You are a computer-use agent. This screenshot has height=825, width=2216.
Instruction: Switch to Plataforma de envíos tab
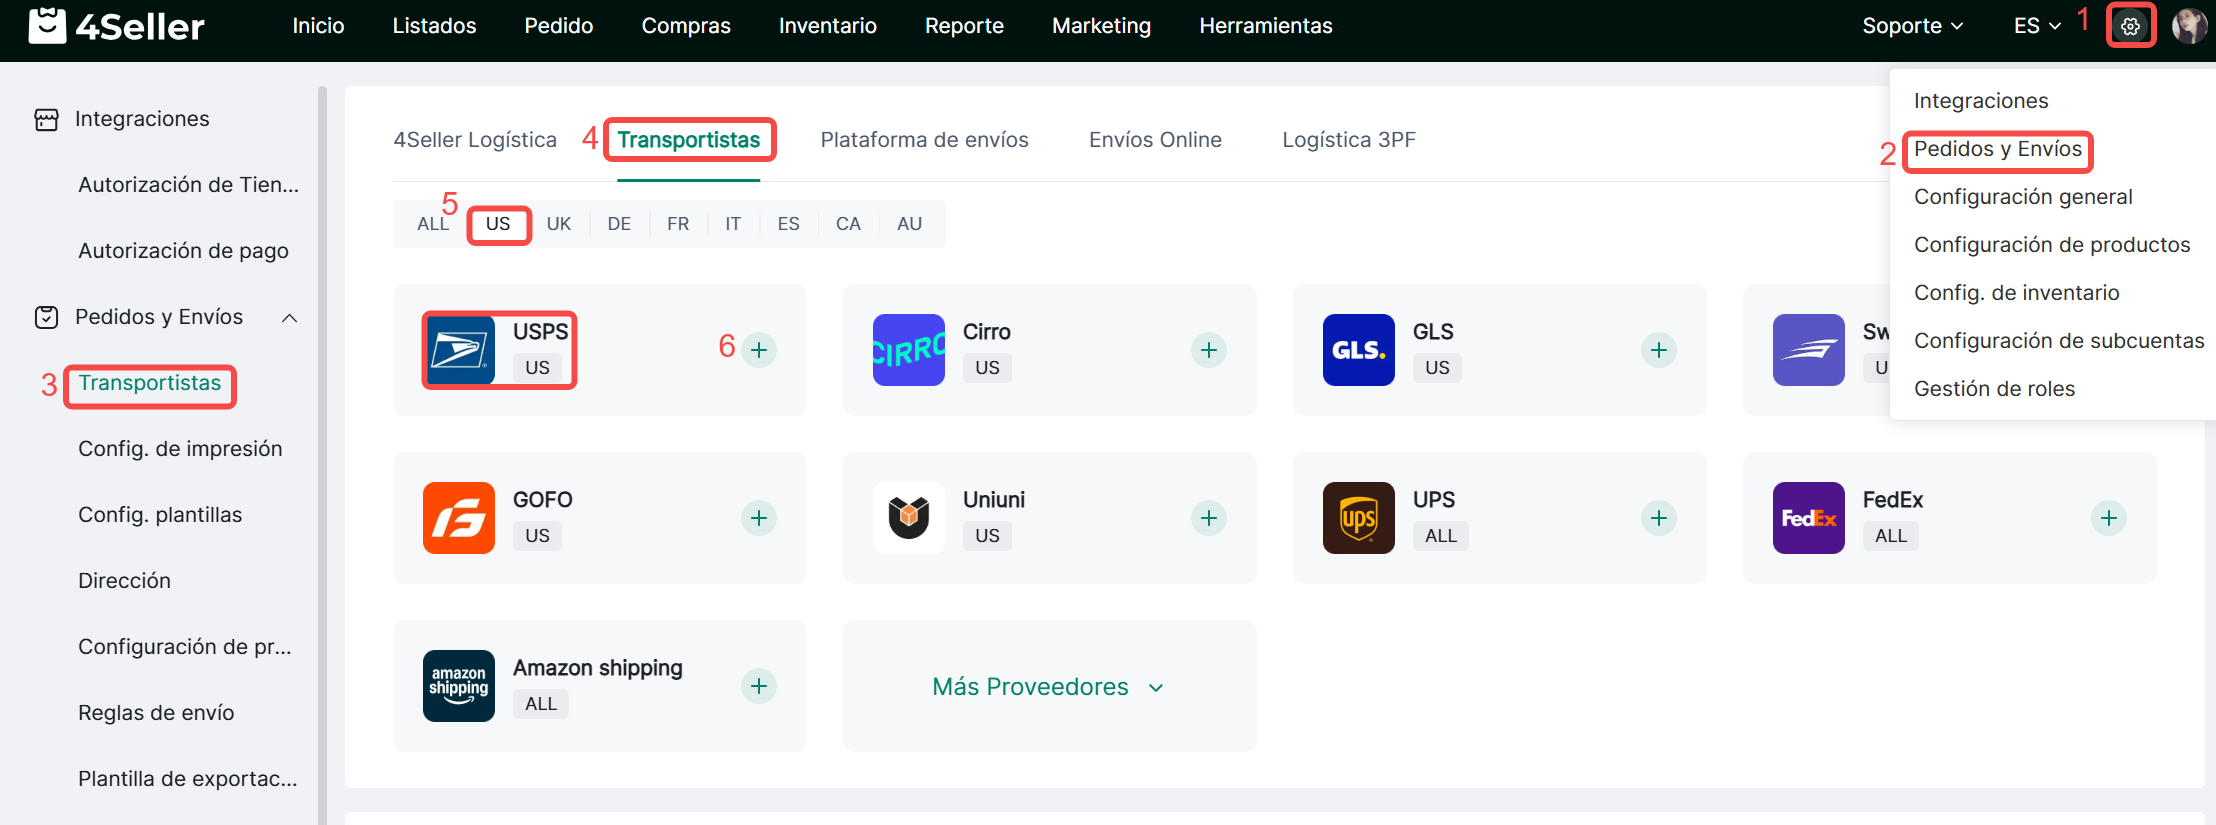[x=924, y=140]
